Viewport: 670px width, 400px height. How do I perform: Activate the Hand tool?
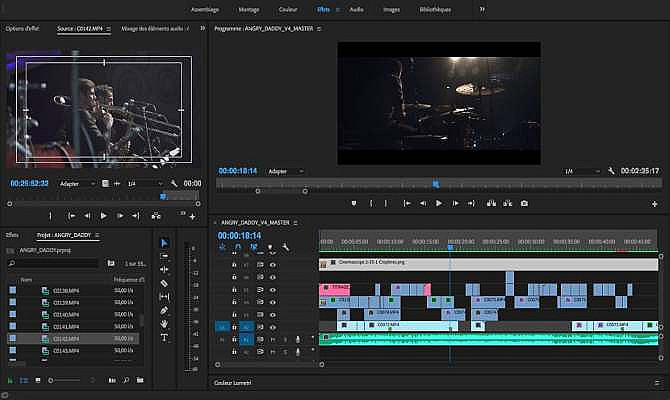click(164, 325)
